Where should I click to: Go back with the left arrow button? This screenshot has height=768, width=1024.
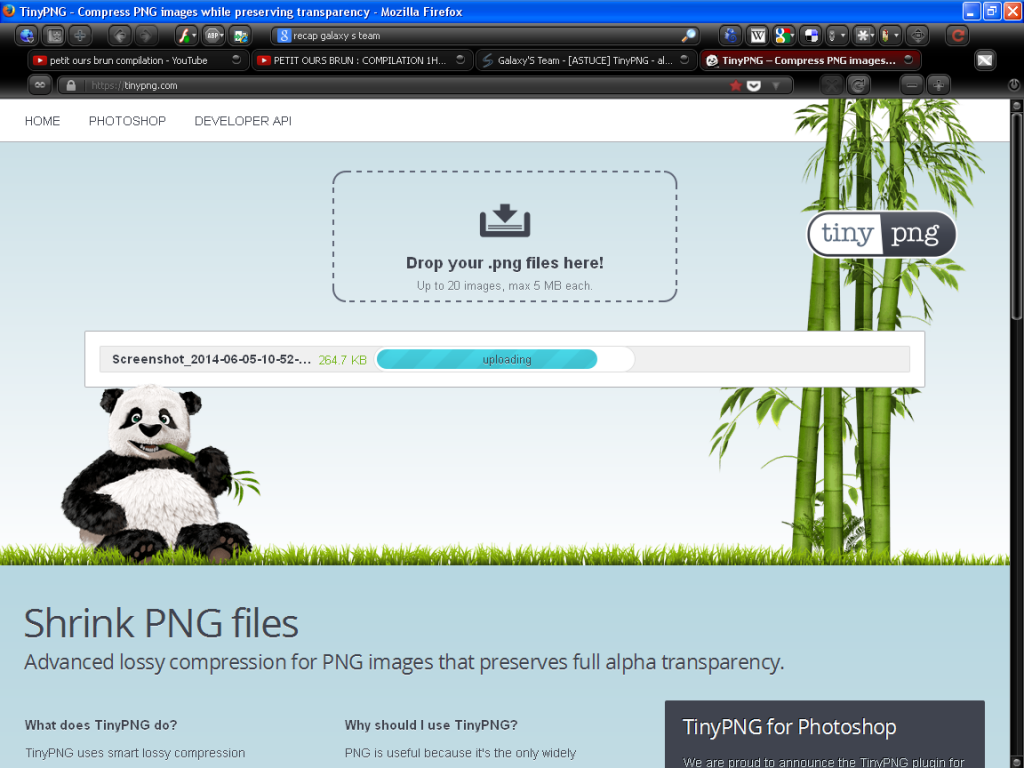tap(120, 35)
